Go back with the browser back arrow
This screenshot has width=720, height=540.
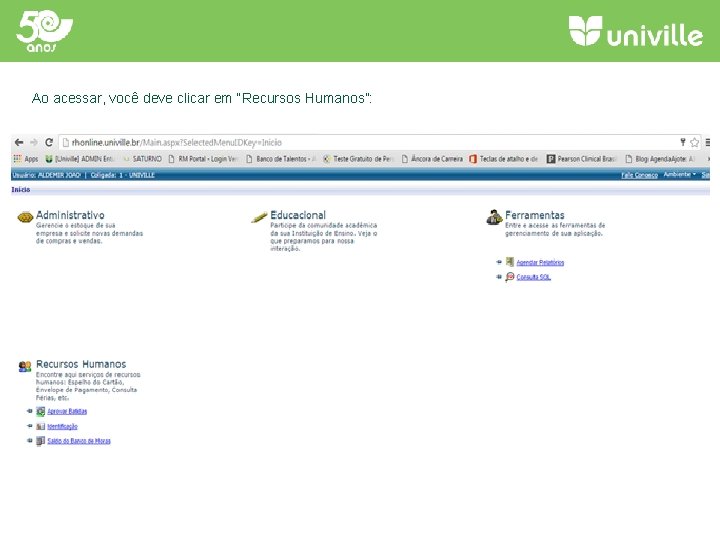click(x=19, y=142)
